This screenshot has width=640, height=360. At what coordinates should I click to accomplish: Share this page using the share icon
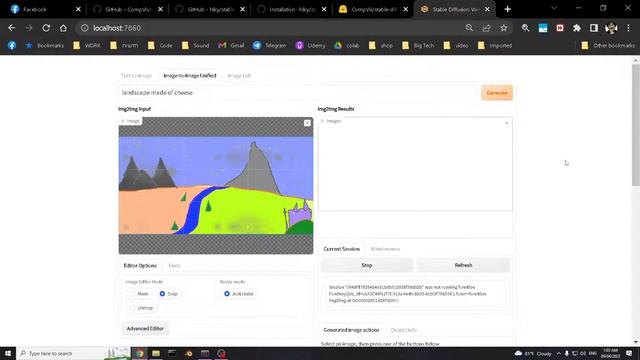pyautogui.click(x=486, y=28)
